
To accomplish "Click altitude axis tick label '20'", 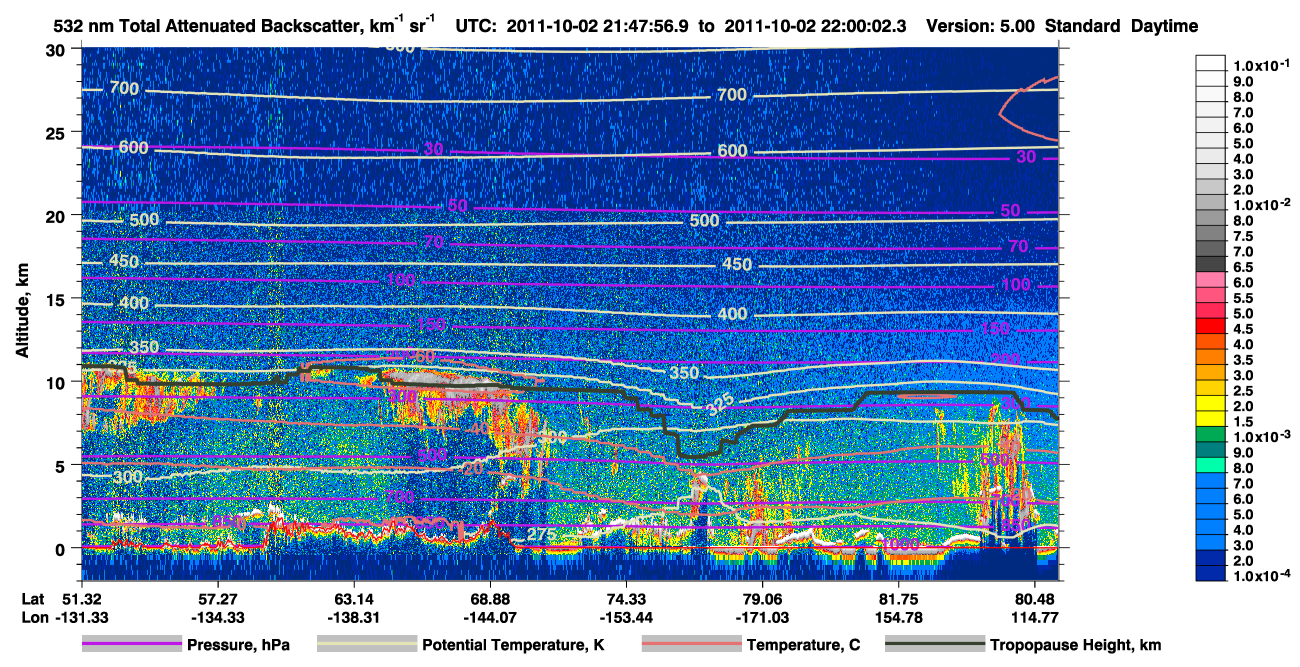I will pos(58,216).
